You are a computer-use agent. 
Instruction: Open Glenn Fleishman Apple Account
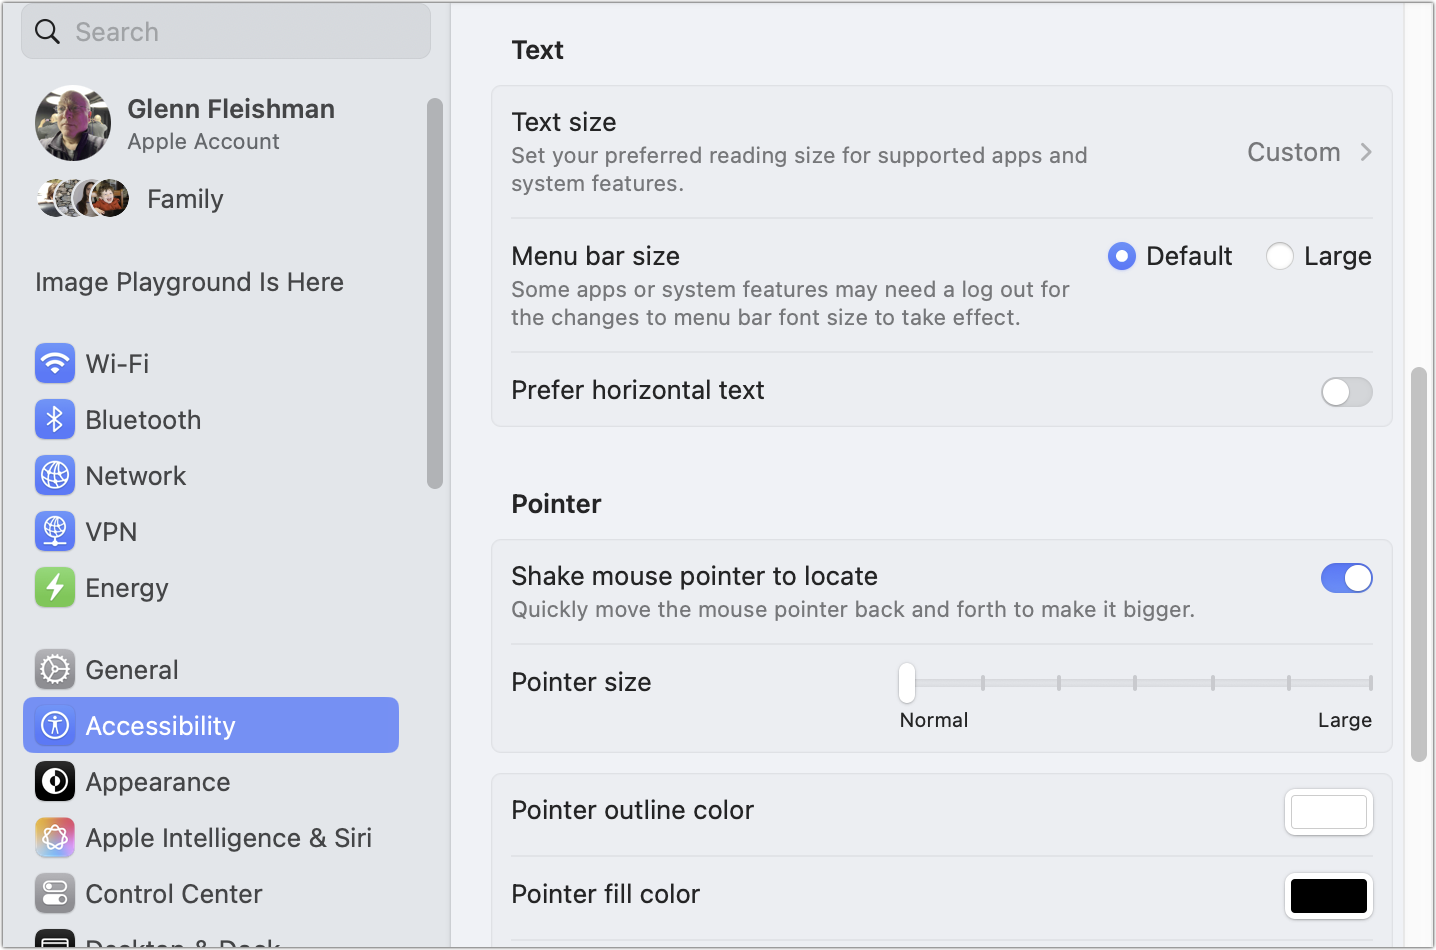[x=230, y=124]
